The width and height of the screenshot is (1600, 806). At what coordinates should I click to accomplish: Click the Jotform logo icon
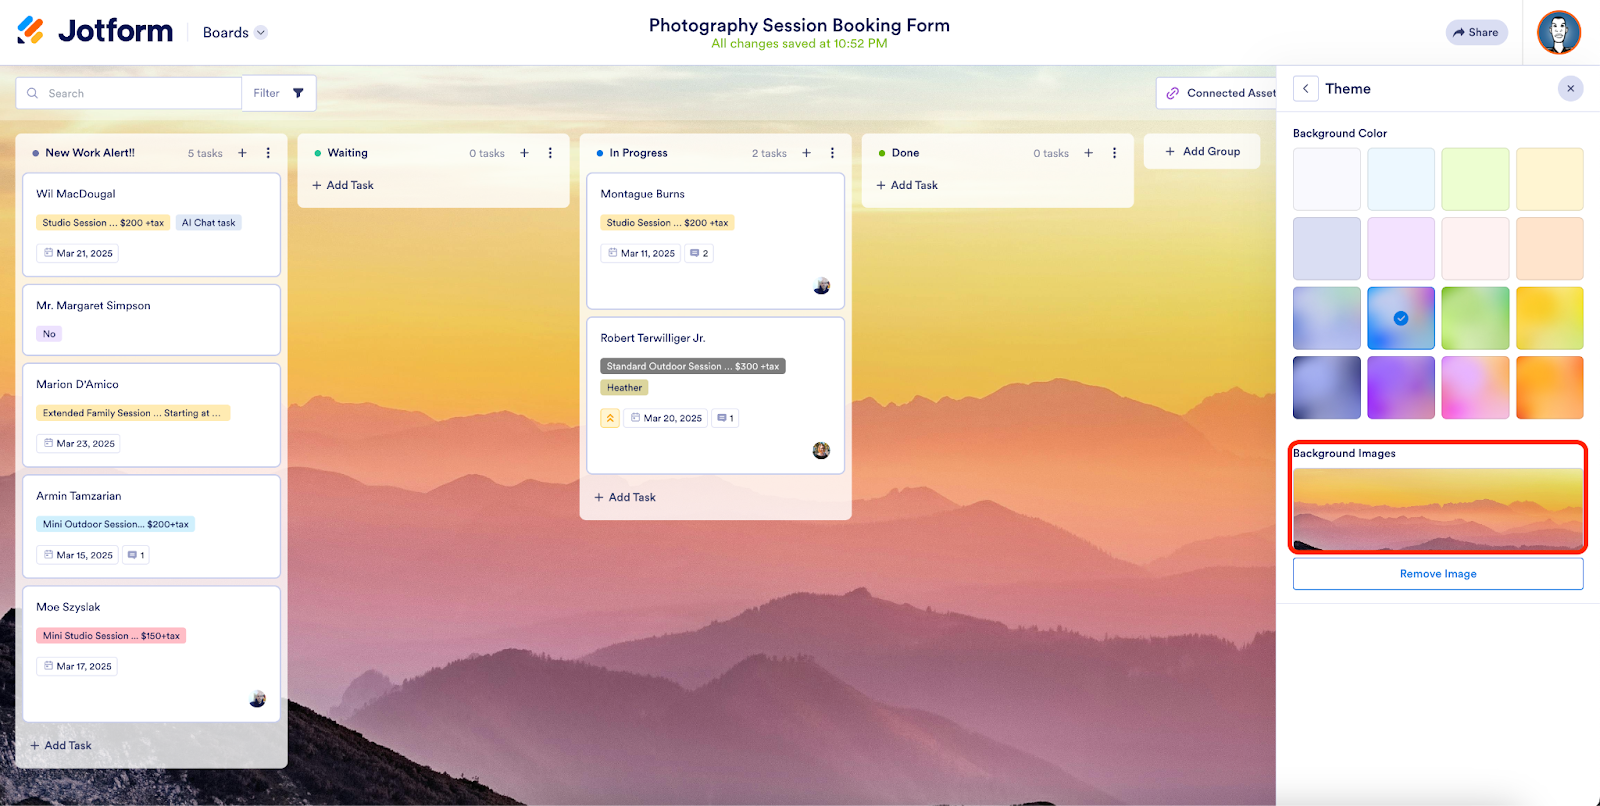(x=31, y=31)
